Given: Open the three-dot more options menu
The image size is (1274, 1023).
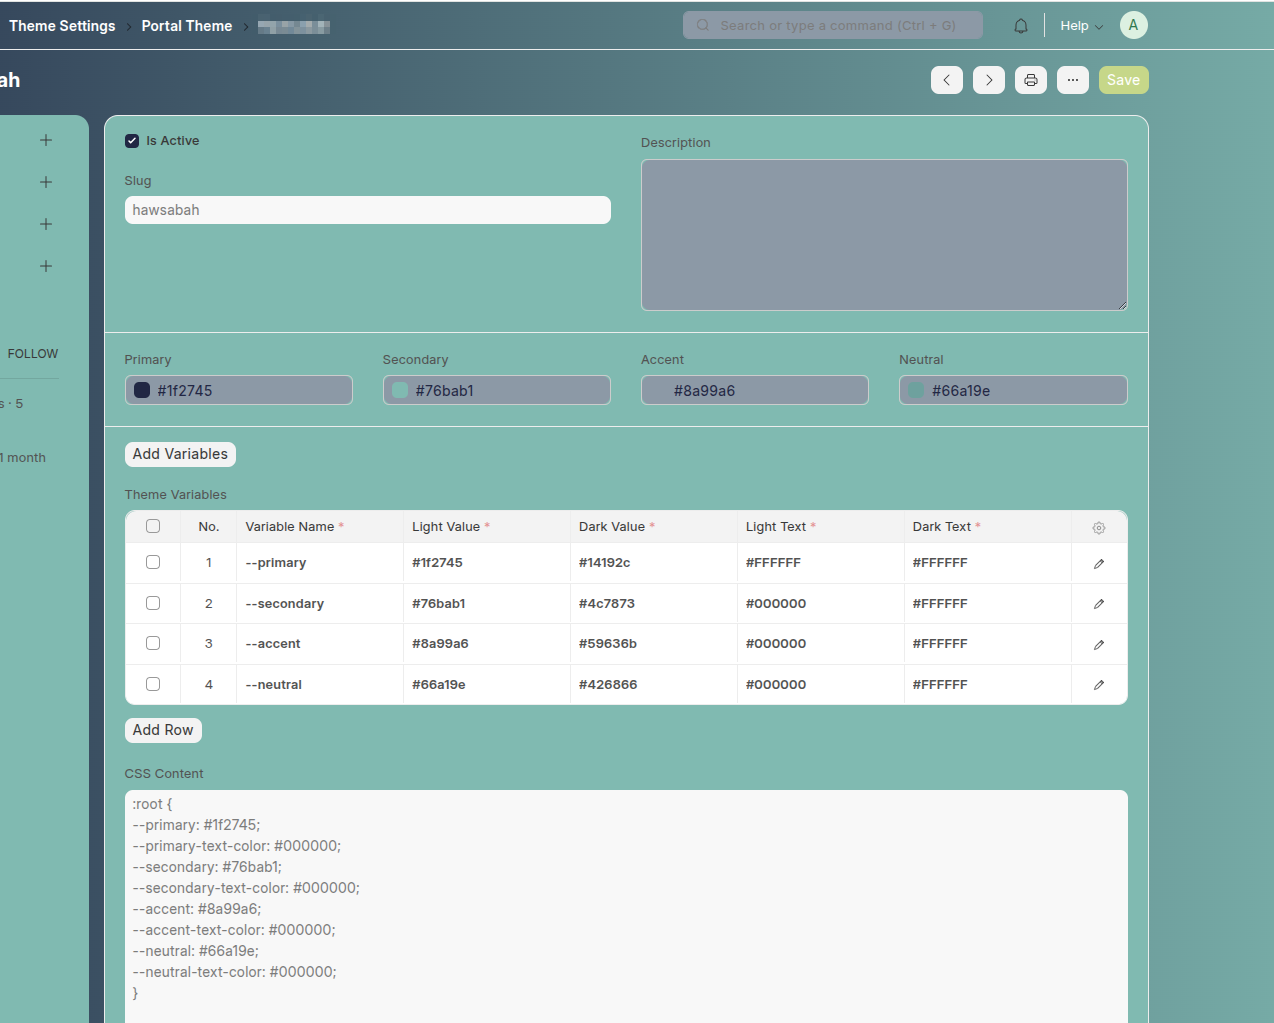Looking at the screenshot, I should pyautogui.click(x=1072, y=80).
